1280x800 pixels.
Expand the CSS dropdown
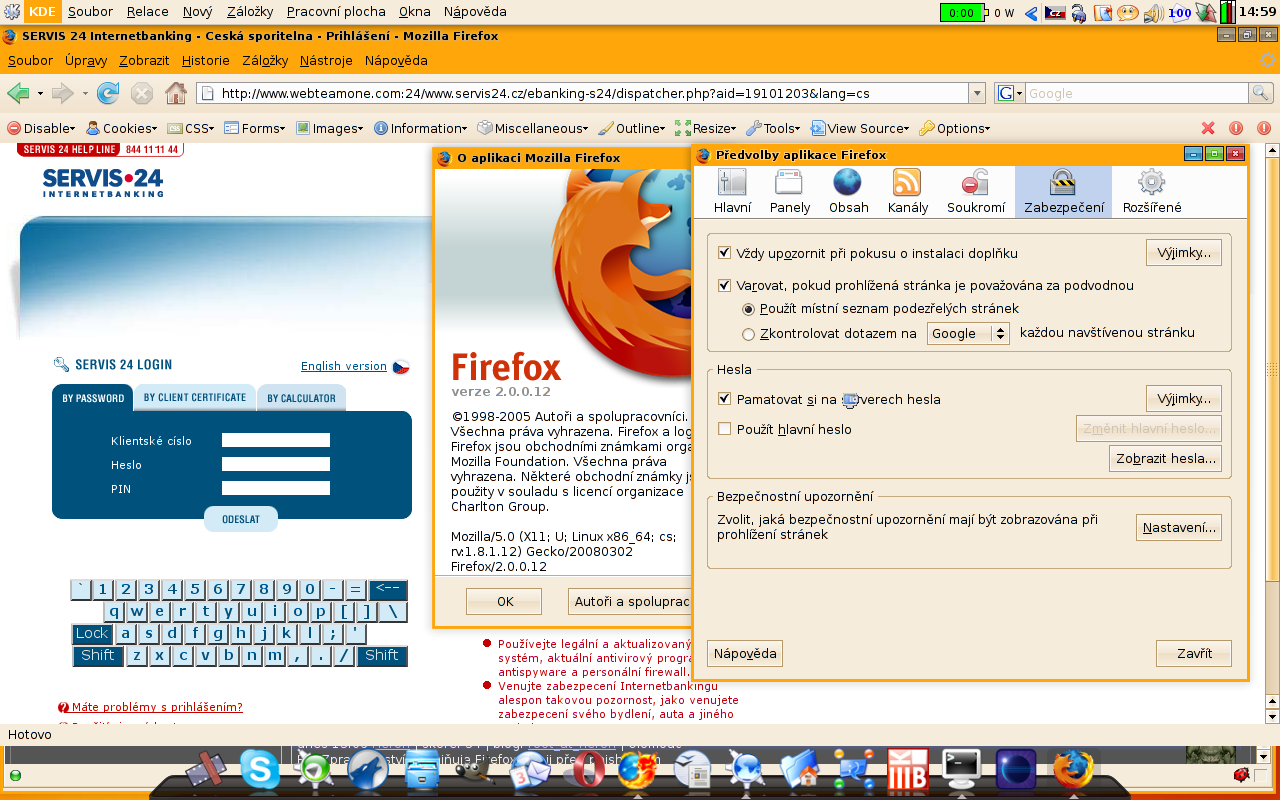click(x=190, y=128)
